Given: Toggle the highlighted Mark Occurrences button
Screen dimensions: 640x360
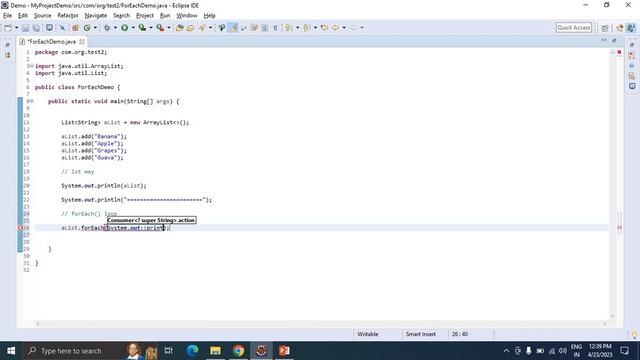Looking at the screenshot, I should [233, 28].
